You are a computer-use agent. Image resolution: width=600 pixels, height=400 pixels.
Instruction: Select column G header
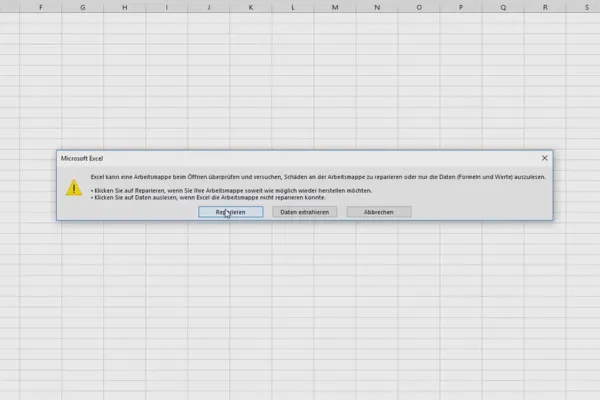(x=83, y=7)
